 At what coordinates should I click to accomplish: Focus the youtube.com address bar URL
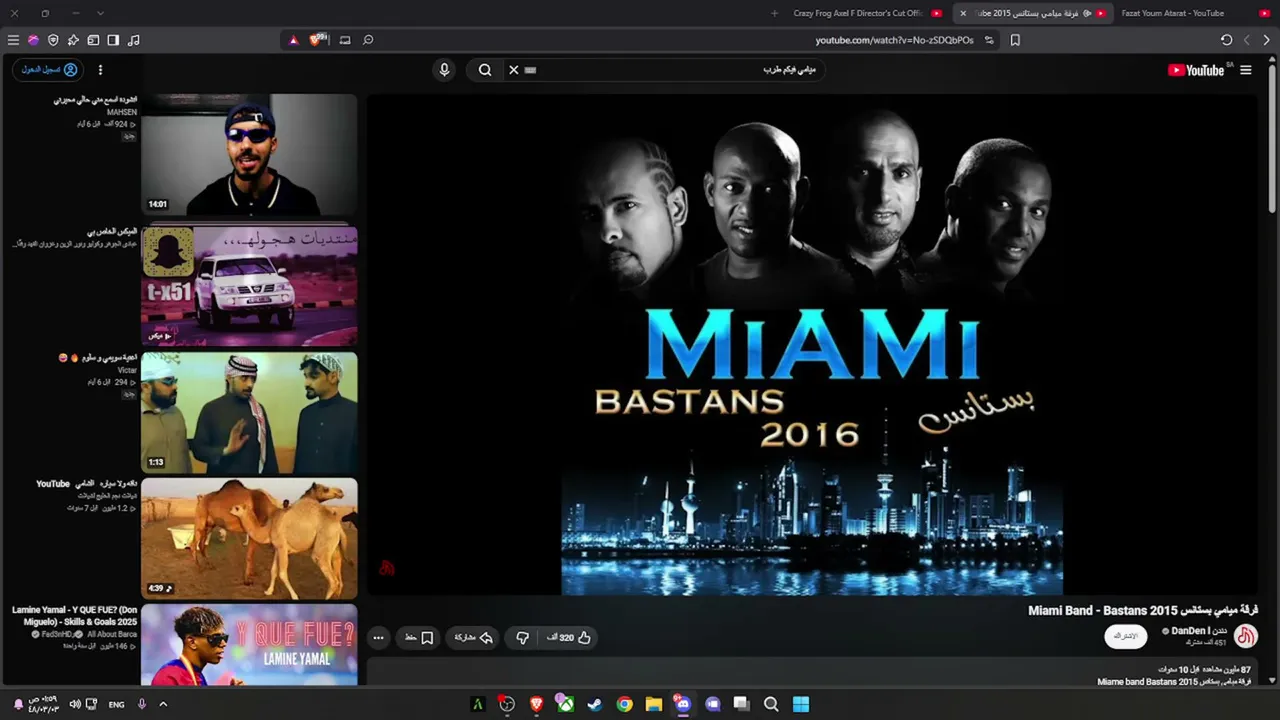[894, 40]
